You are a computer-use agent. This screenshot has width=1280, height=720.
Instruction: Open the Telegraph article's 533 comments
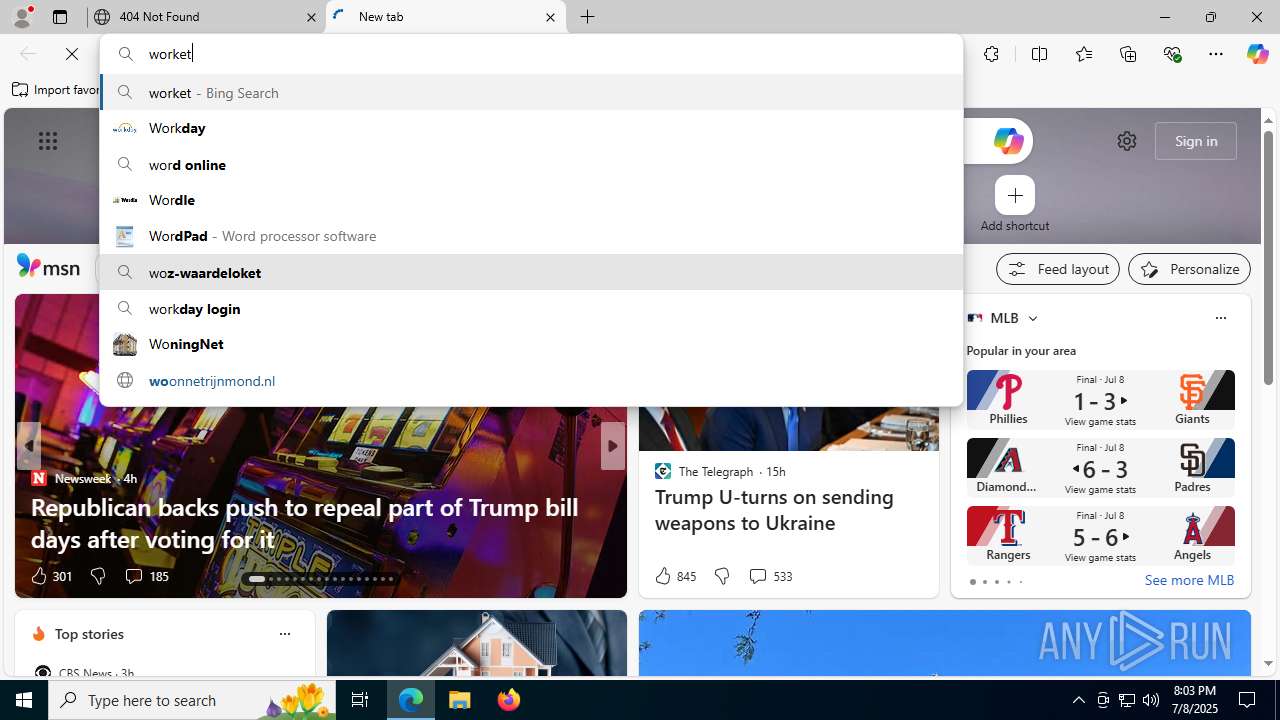[x=770, y=576]
